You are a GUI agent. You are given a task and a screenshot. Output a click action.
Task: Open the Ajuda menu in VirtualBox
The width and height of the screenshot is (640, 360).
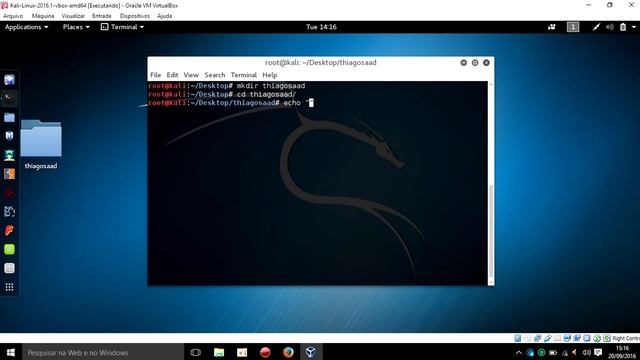tap(164, 16)
